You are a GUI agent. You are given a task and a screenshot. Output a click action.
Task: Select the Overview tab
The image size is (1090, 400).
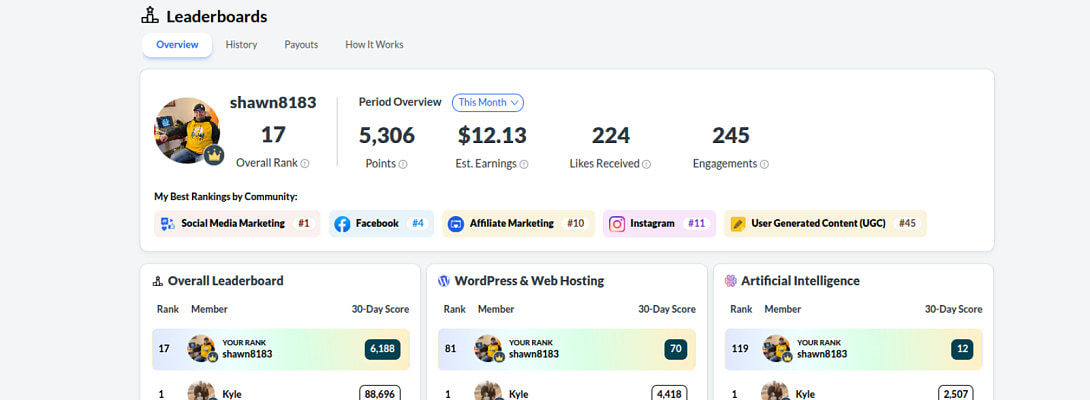click(x=177, y=45)
